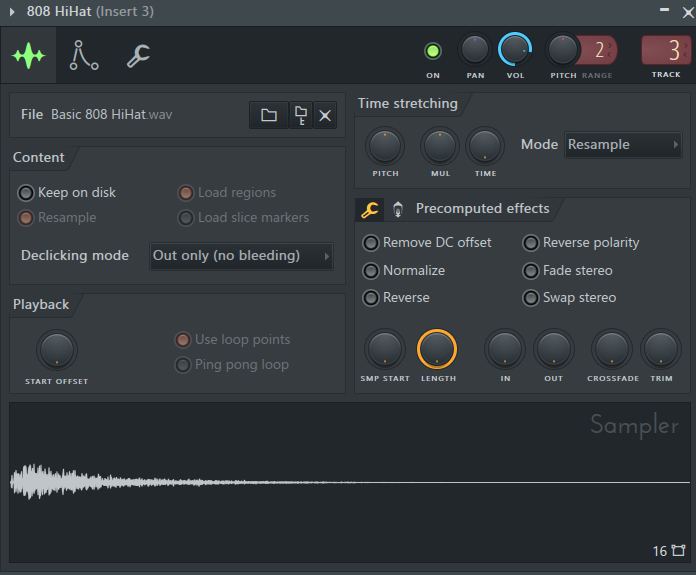This screenshot has height=575, width=696.
Task: Click the time stretching PITCH knob
Action: 385,146
